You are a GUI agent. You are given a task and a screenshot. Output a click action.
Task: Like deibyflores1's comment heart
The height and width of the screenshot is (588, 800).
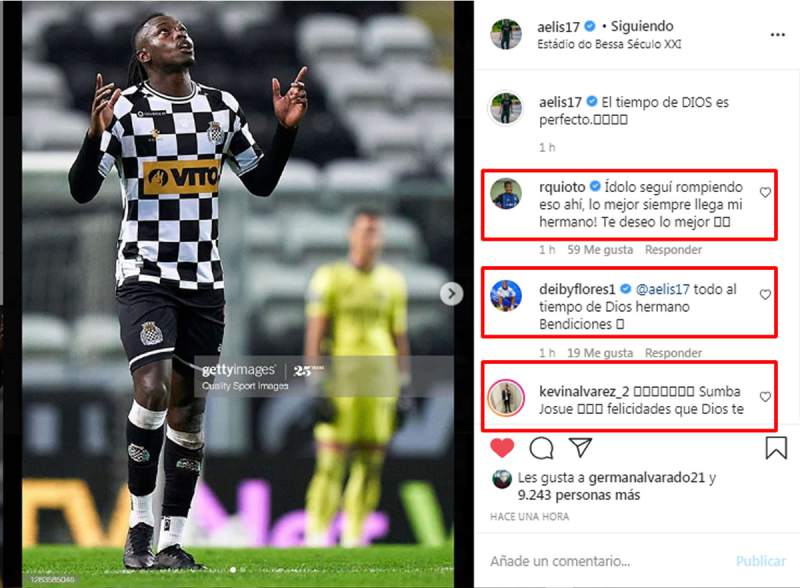tap(765, 295)
